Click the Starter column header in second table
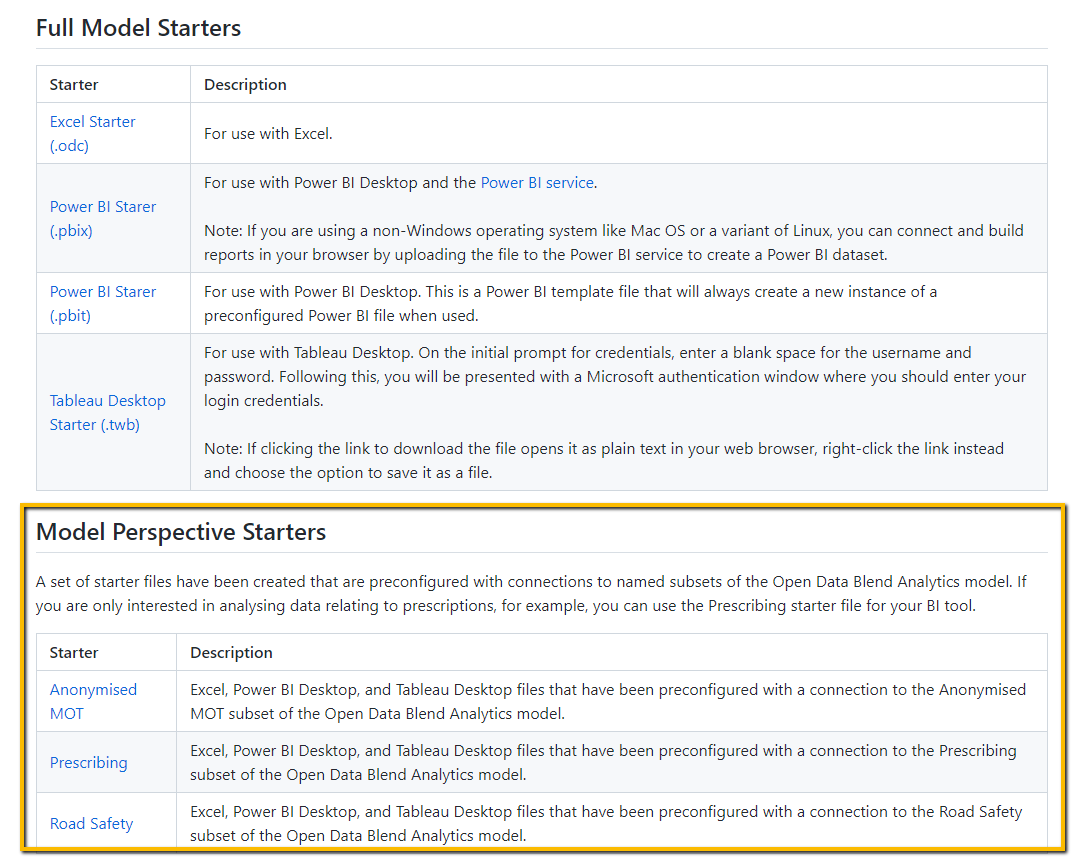The width and height of the screenshot is (1079, 857). (x=74, y=653)
